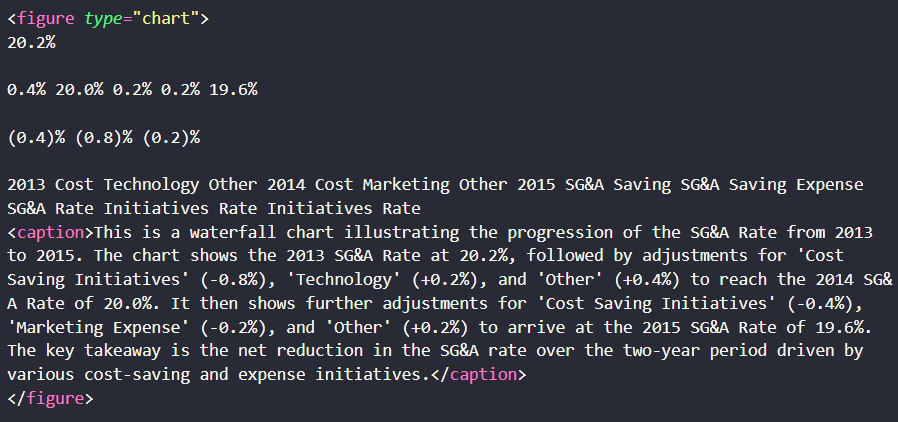This screenshot has height=422, width=898.
Task: Click the word "waterfall" in the caption
Action: (x=233, y=232)
